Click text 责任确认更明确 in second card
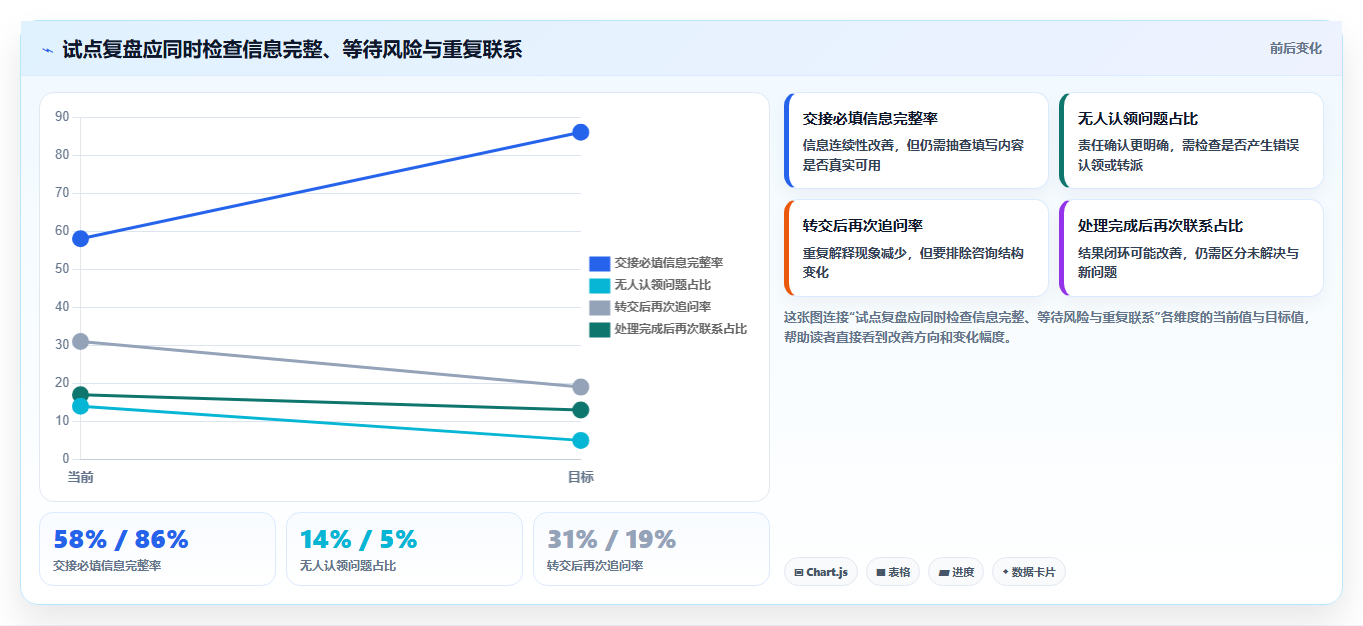 point(1123,145)
